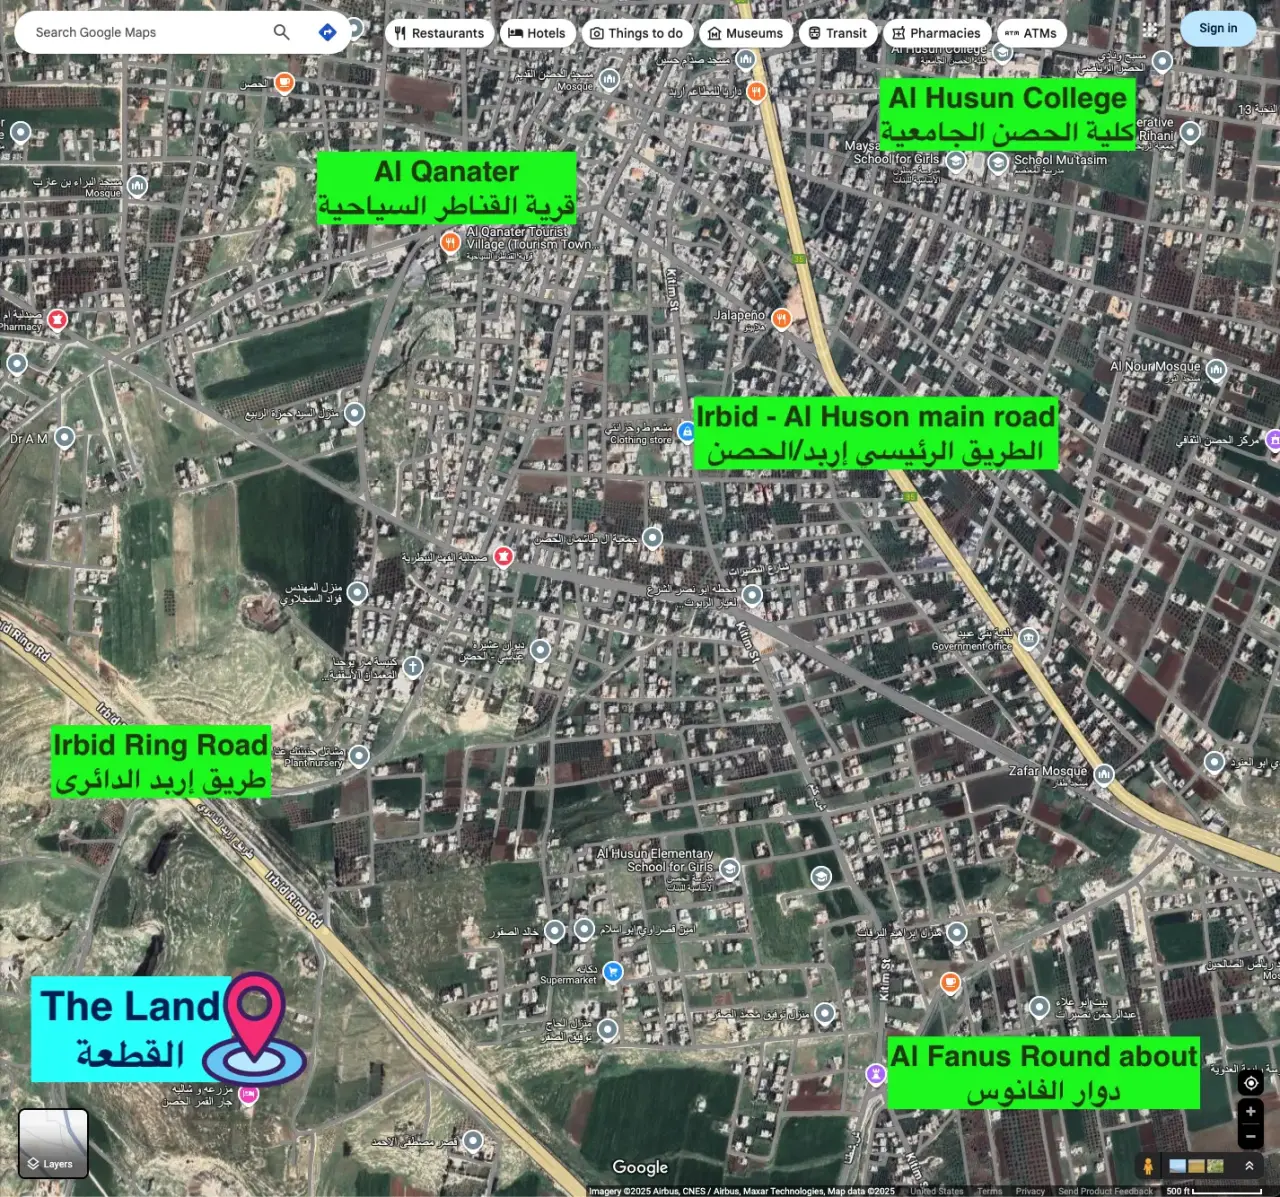This screenshot has height=1197, width=1280.
Task: Select the Plant nursery pin
Action: (359, 756)
